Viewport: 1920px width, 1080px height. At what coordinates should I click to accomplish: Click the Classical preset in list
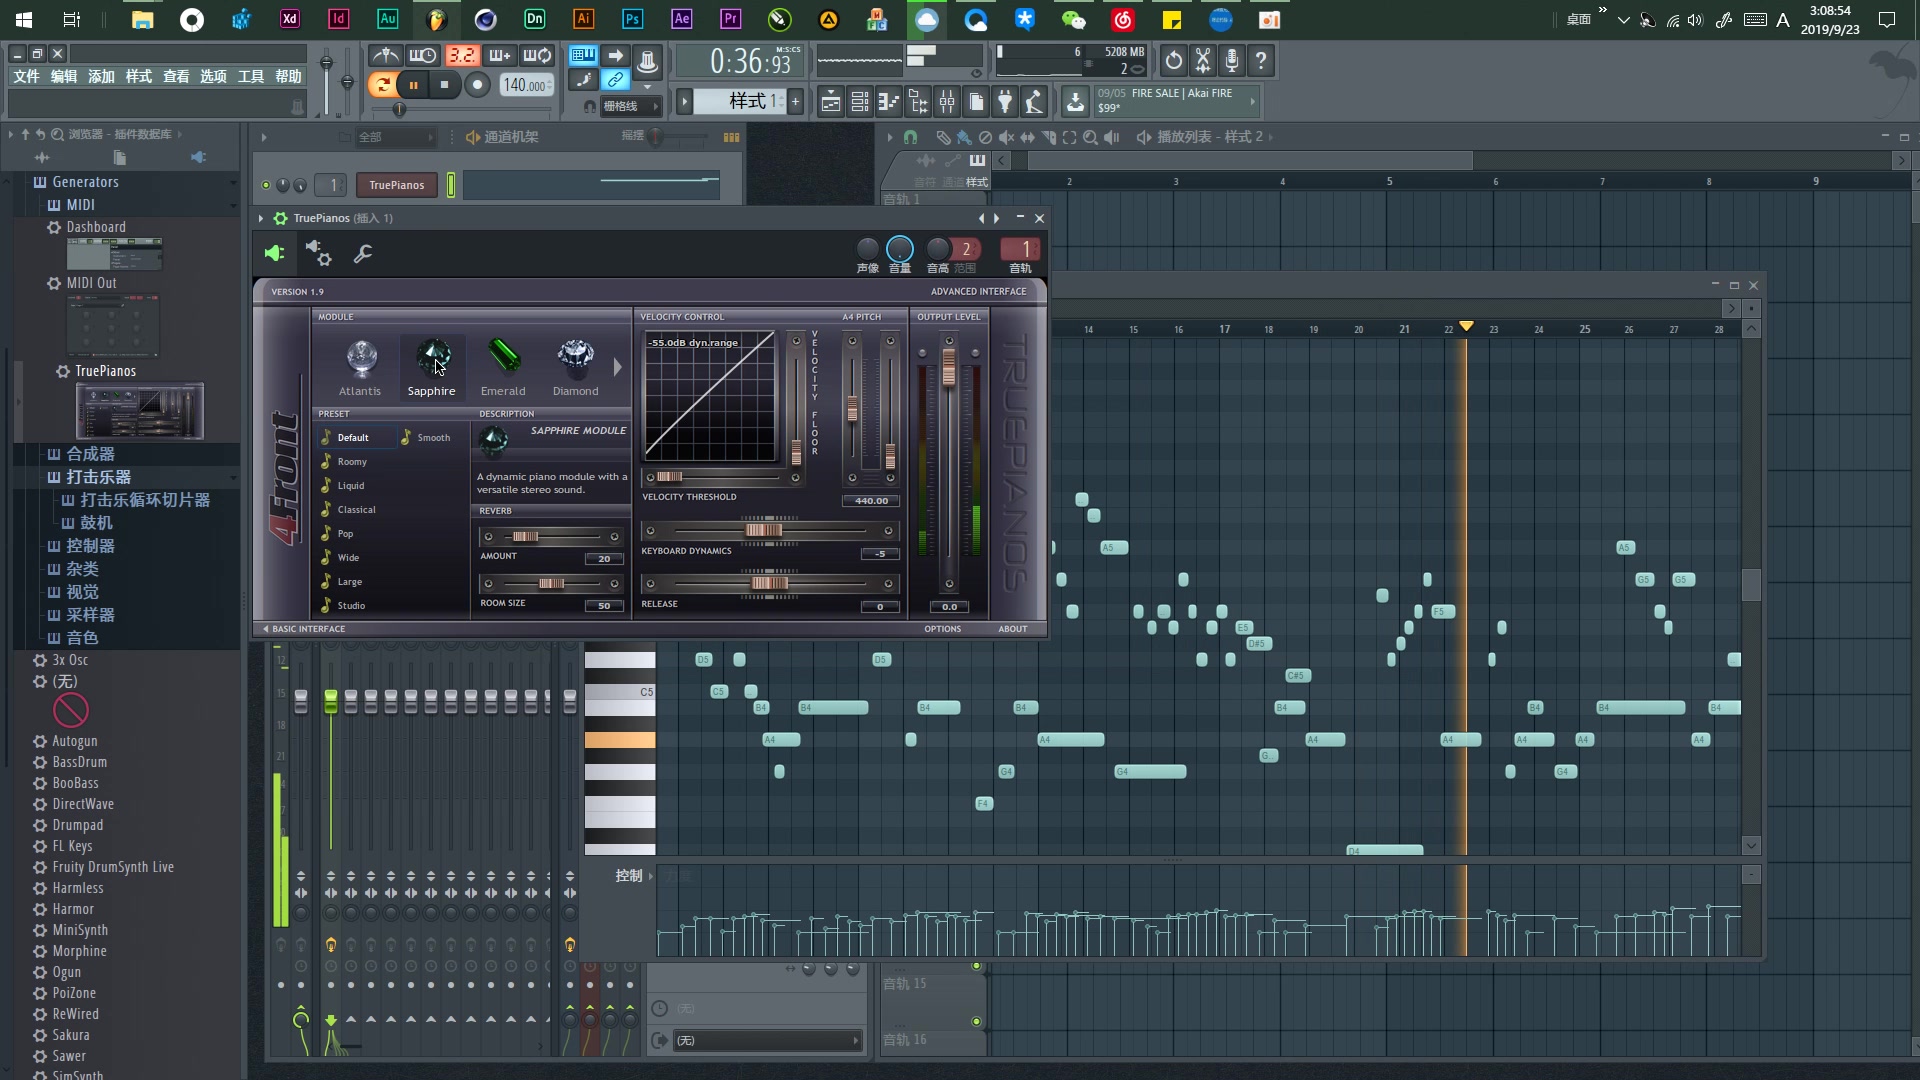[356, 509]
